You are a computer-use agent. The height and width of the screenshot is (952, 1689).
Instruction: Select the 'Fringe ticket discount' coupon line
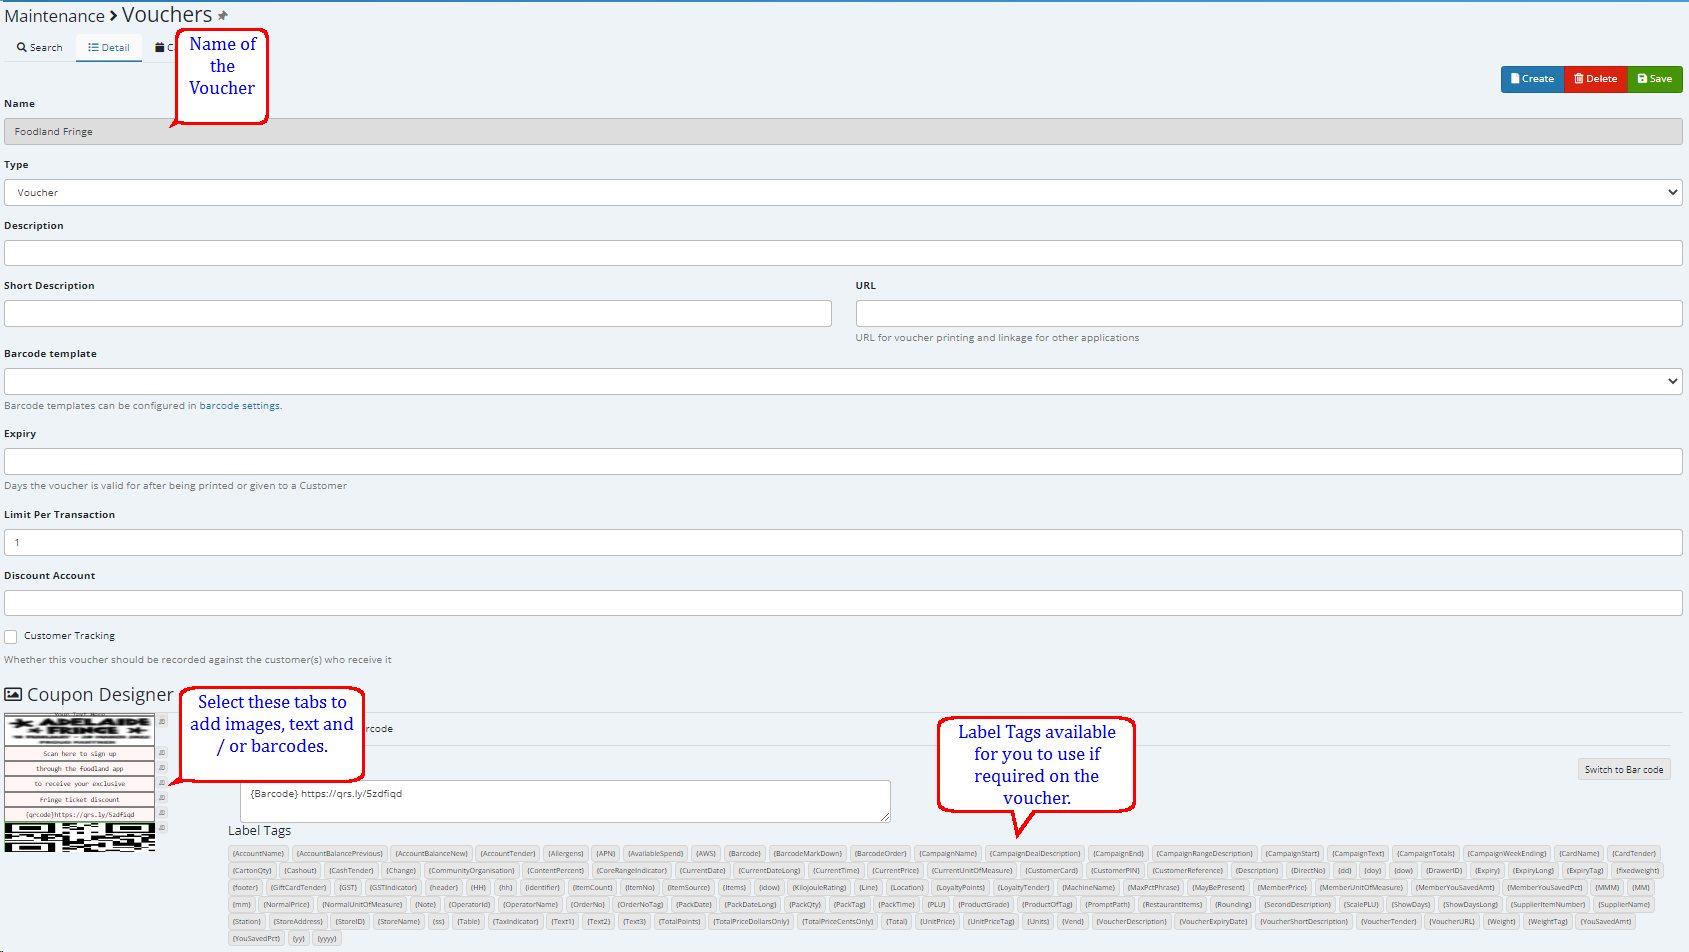pos(80,799)
